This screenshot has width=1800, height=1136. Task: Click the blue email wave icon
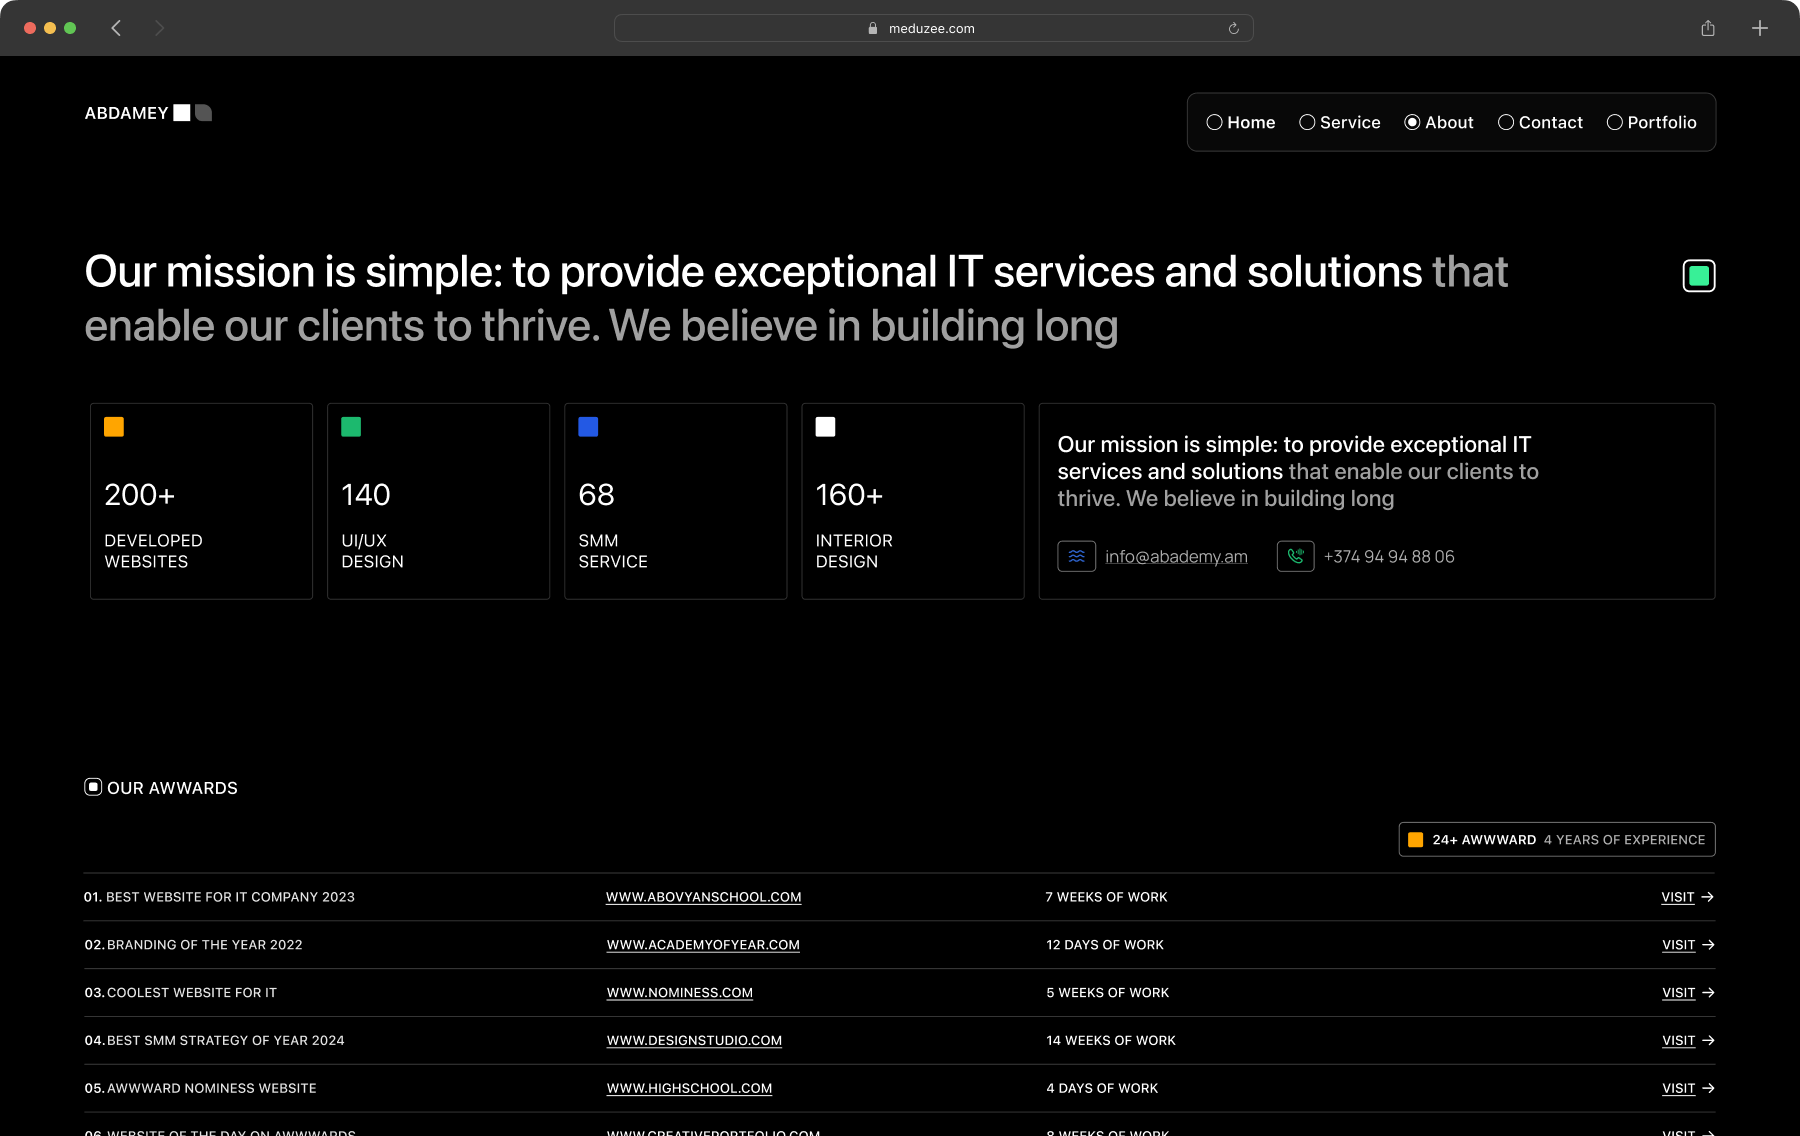(1076, 557)
